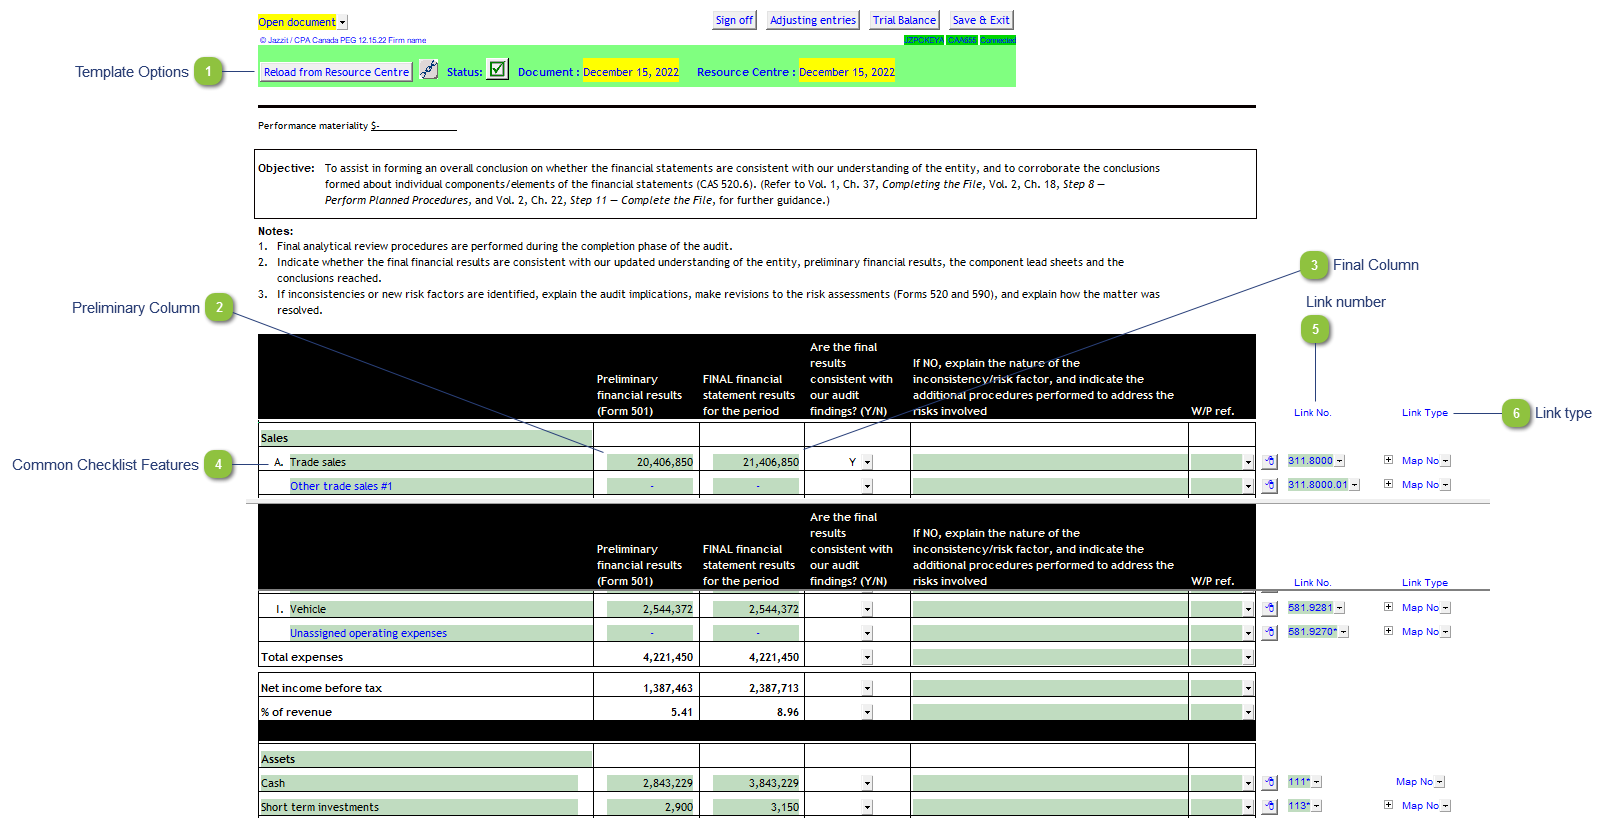Open the Unassigned operating expenses link
This screenshot has height=821, width=1608.
coord(368,633)
